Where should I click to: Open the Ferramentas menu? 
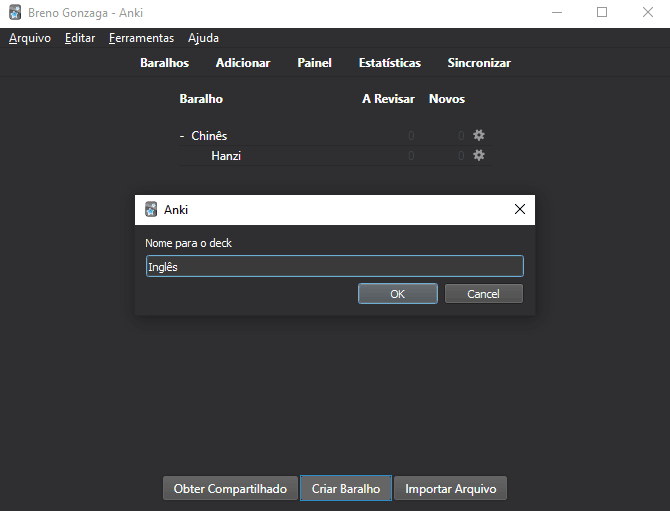point(141,38)
